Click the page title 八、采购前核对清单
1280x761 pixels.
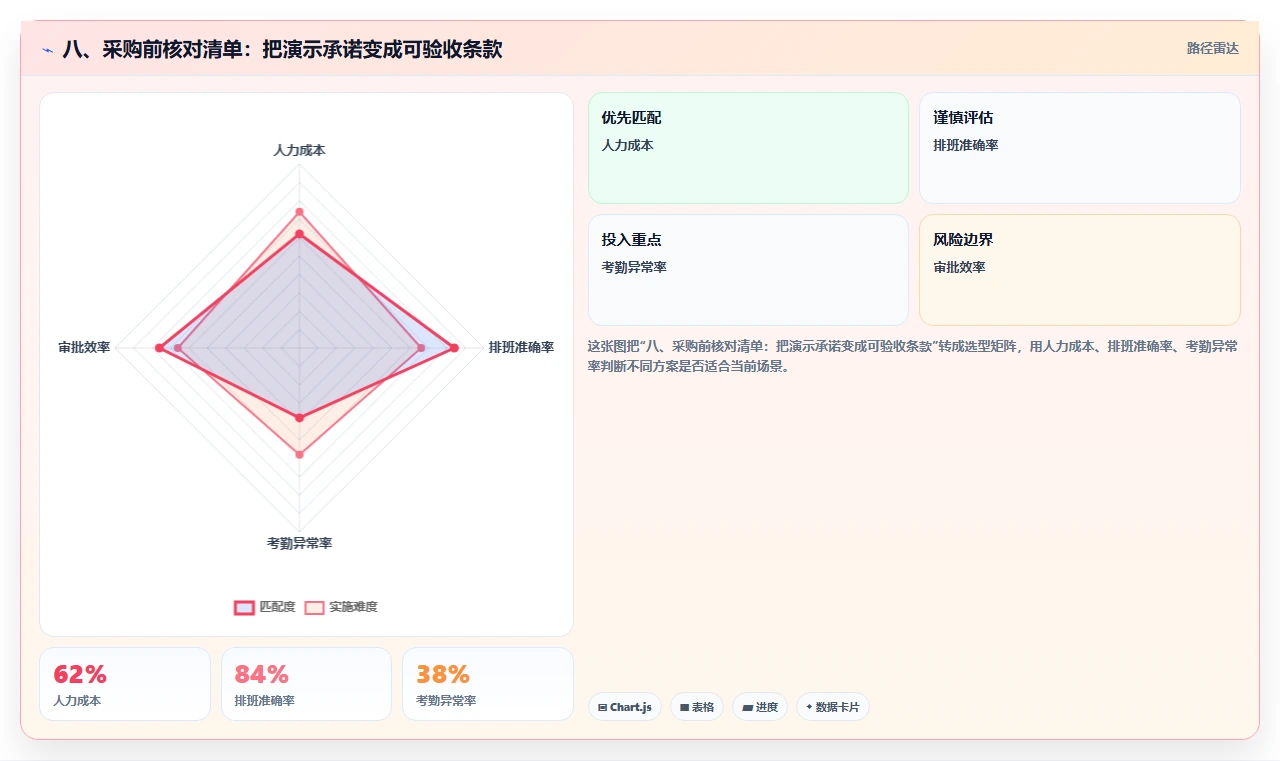(282, 49)
